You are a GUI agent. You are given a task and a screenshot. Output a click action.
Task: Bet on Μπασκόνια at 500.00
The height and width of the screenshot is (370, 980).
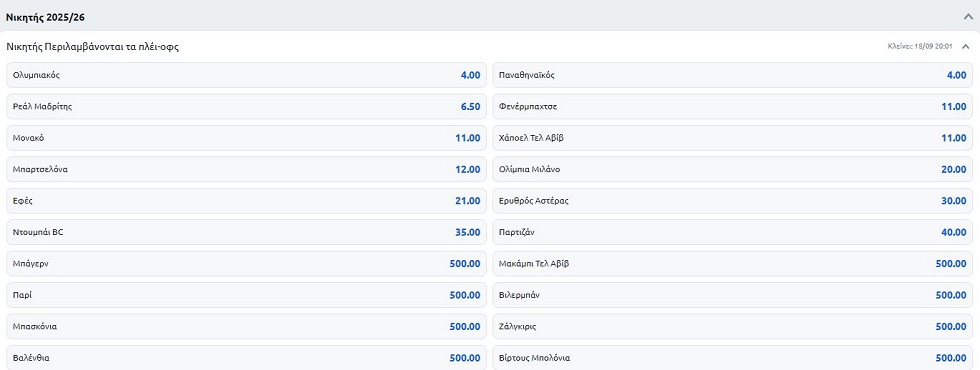(x=246, y=326)
